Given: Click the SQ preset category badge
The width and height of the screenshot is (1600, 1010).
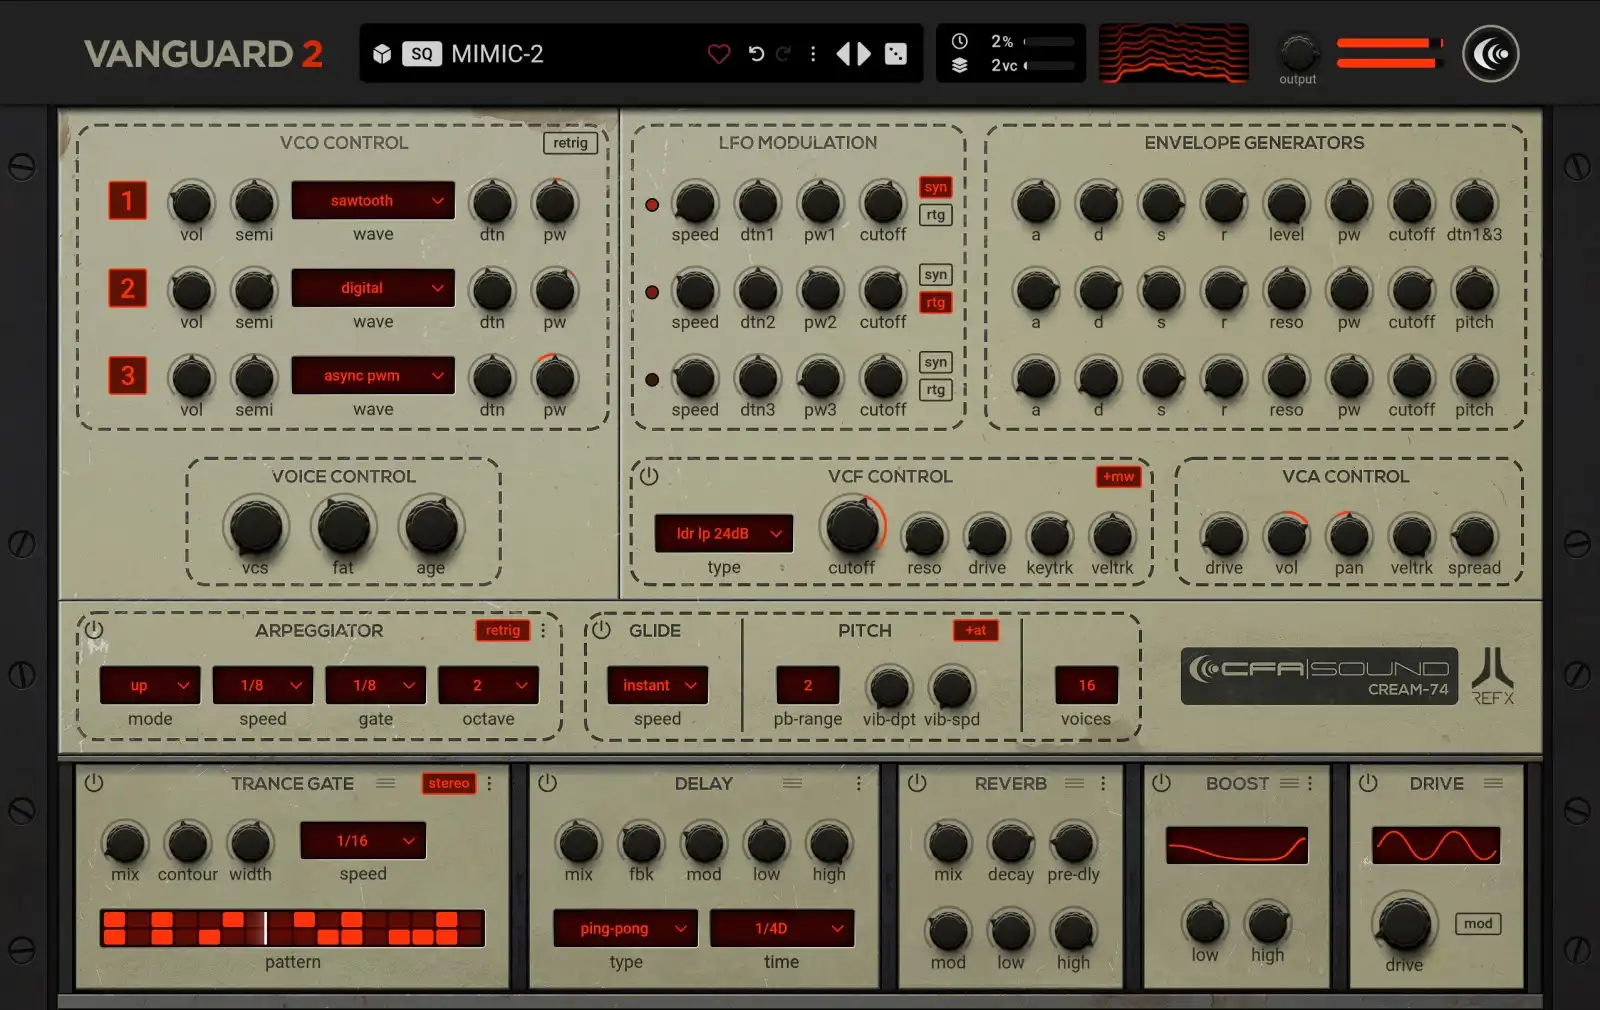Looking at the screenshot, I should point(421,54).
